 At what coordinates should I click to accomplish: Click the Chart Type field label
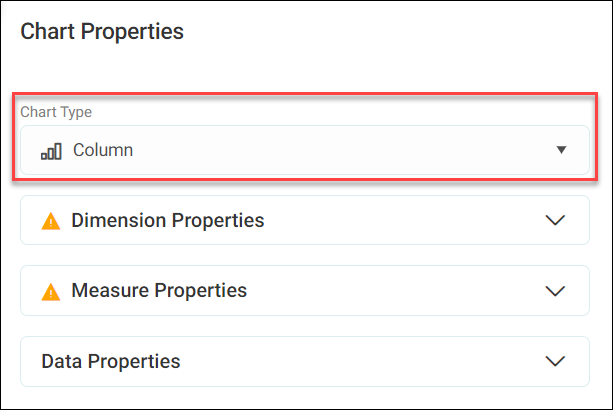pyautogui.click(x=56, y=112)
